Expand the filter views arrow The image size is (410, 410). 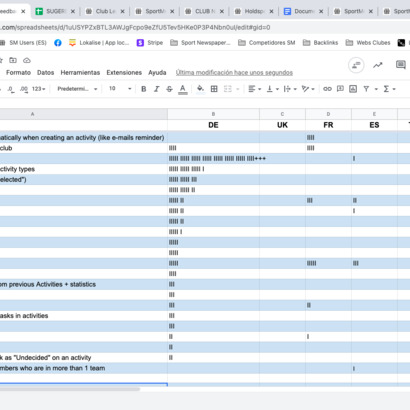coord(376,89)
